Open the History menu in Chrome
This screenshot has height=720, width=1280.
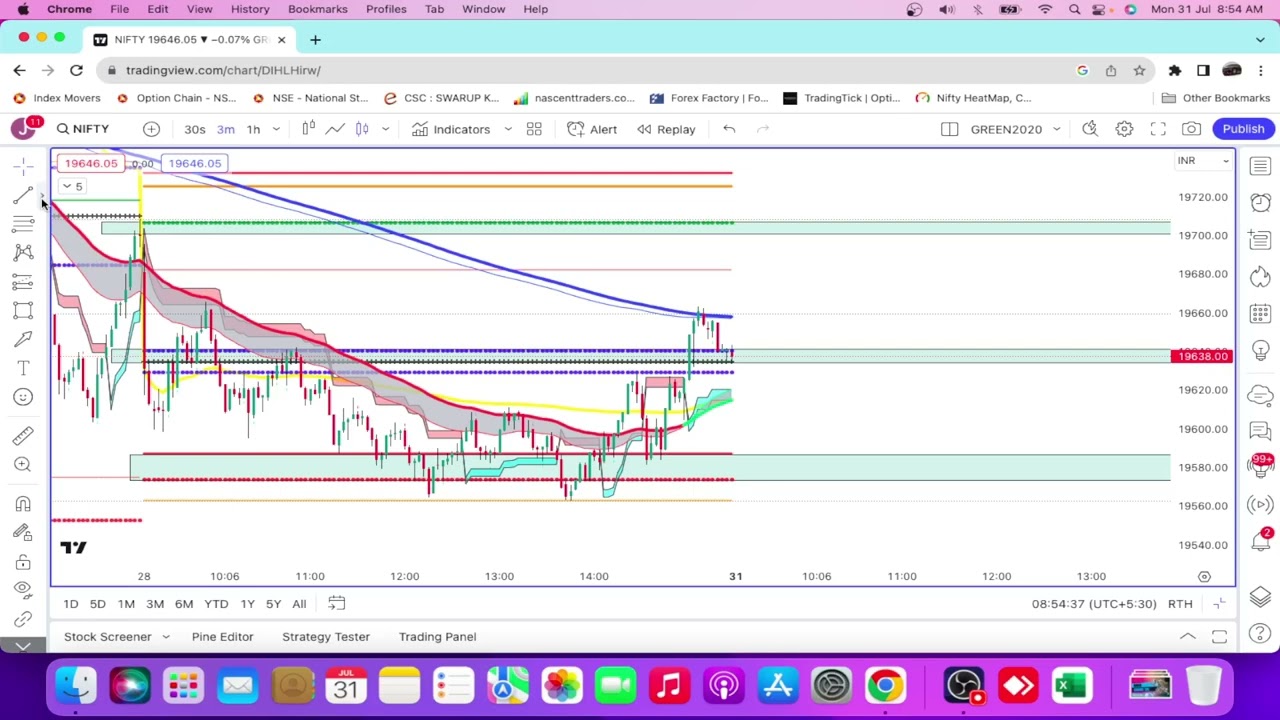(x=250, y=9)
